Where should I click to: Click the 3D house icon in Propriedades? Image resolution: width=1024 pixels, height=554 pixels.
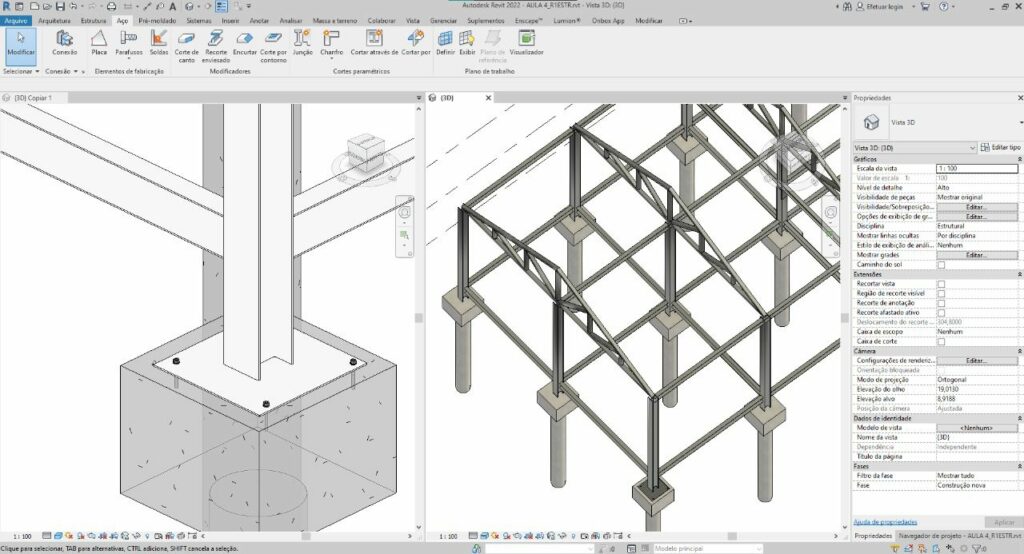pos(871,122)
